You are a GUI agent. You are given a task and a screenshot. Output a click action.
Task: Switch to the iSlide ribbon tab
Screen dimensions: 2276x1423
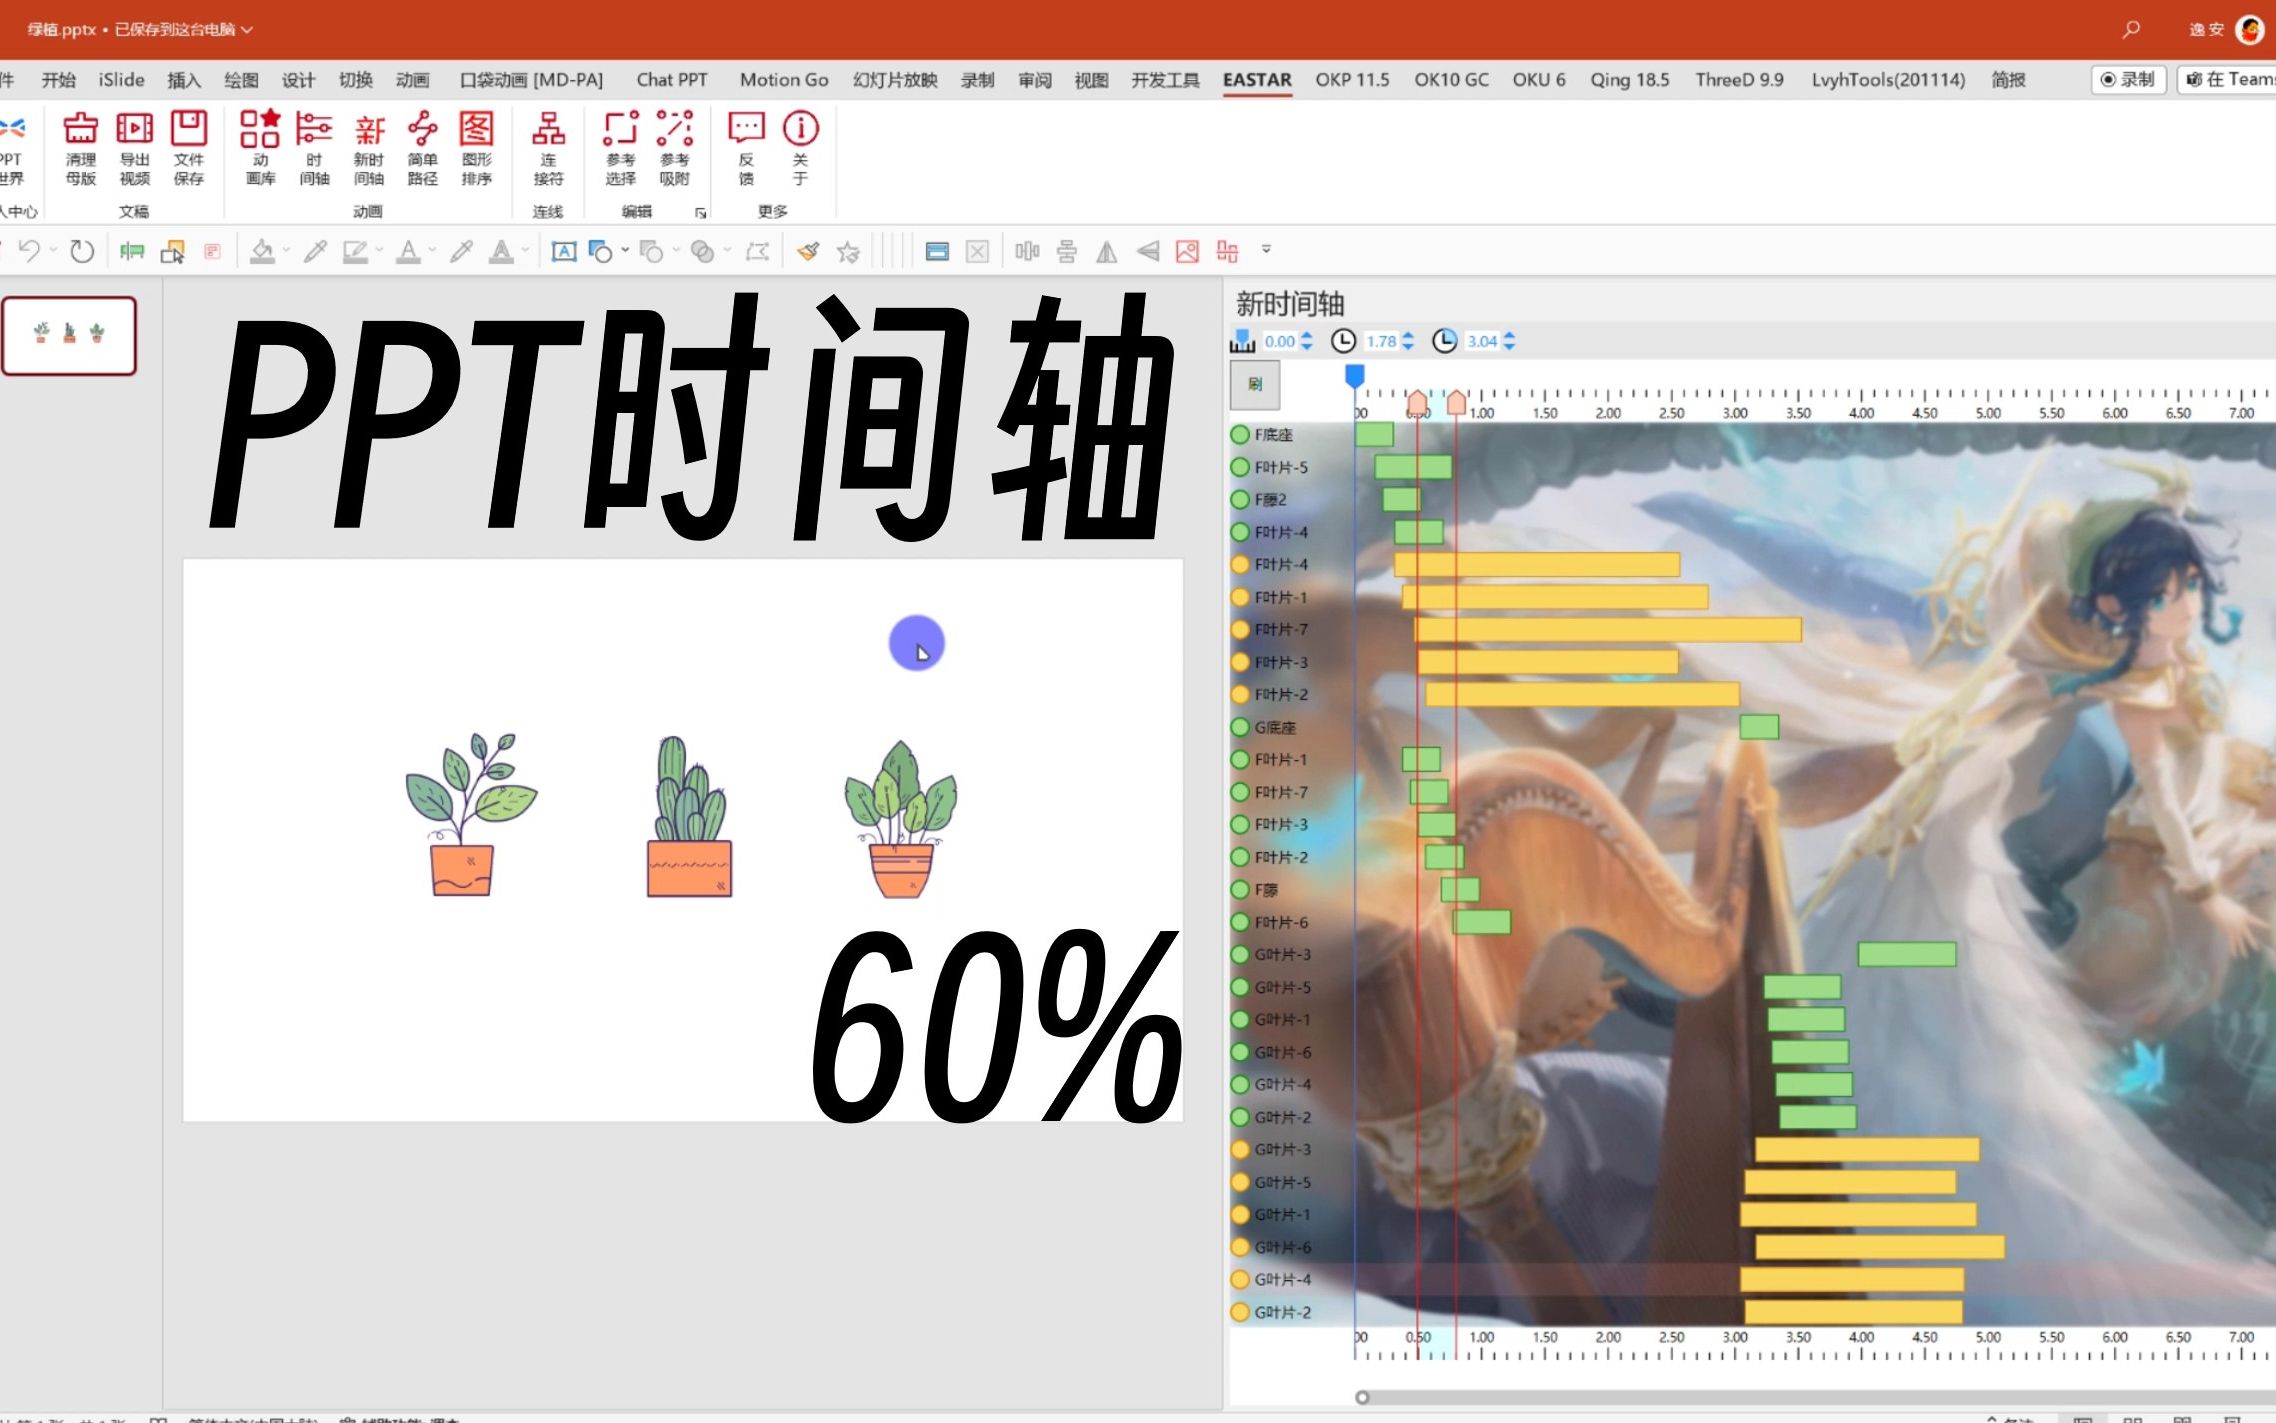pos(121,80)
